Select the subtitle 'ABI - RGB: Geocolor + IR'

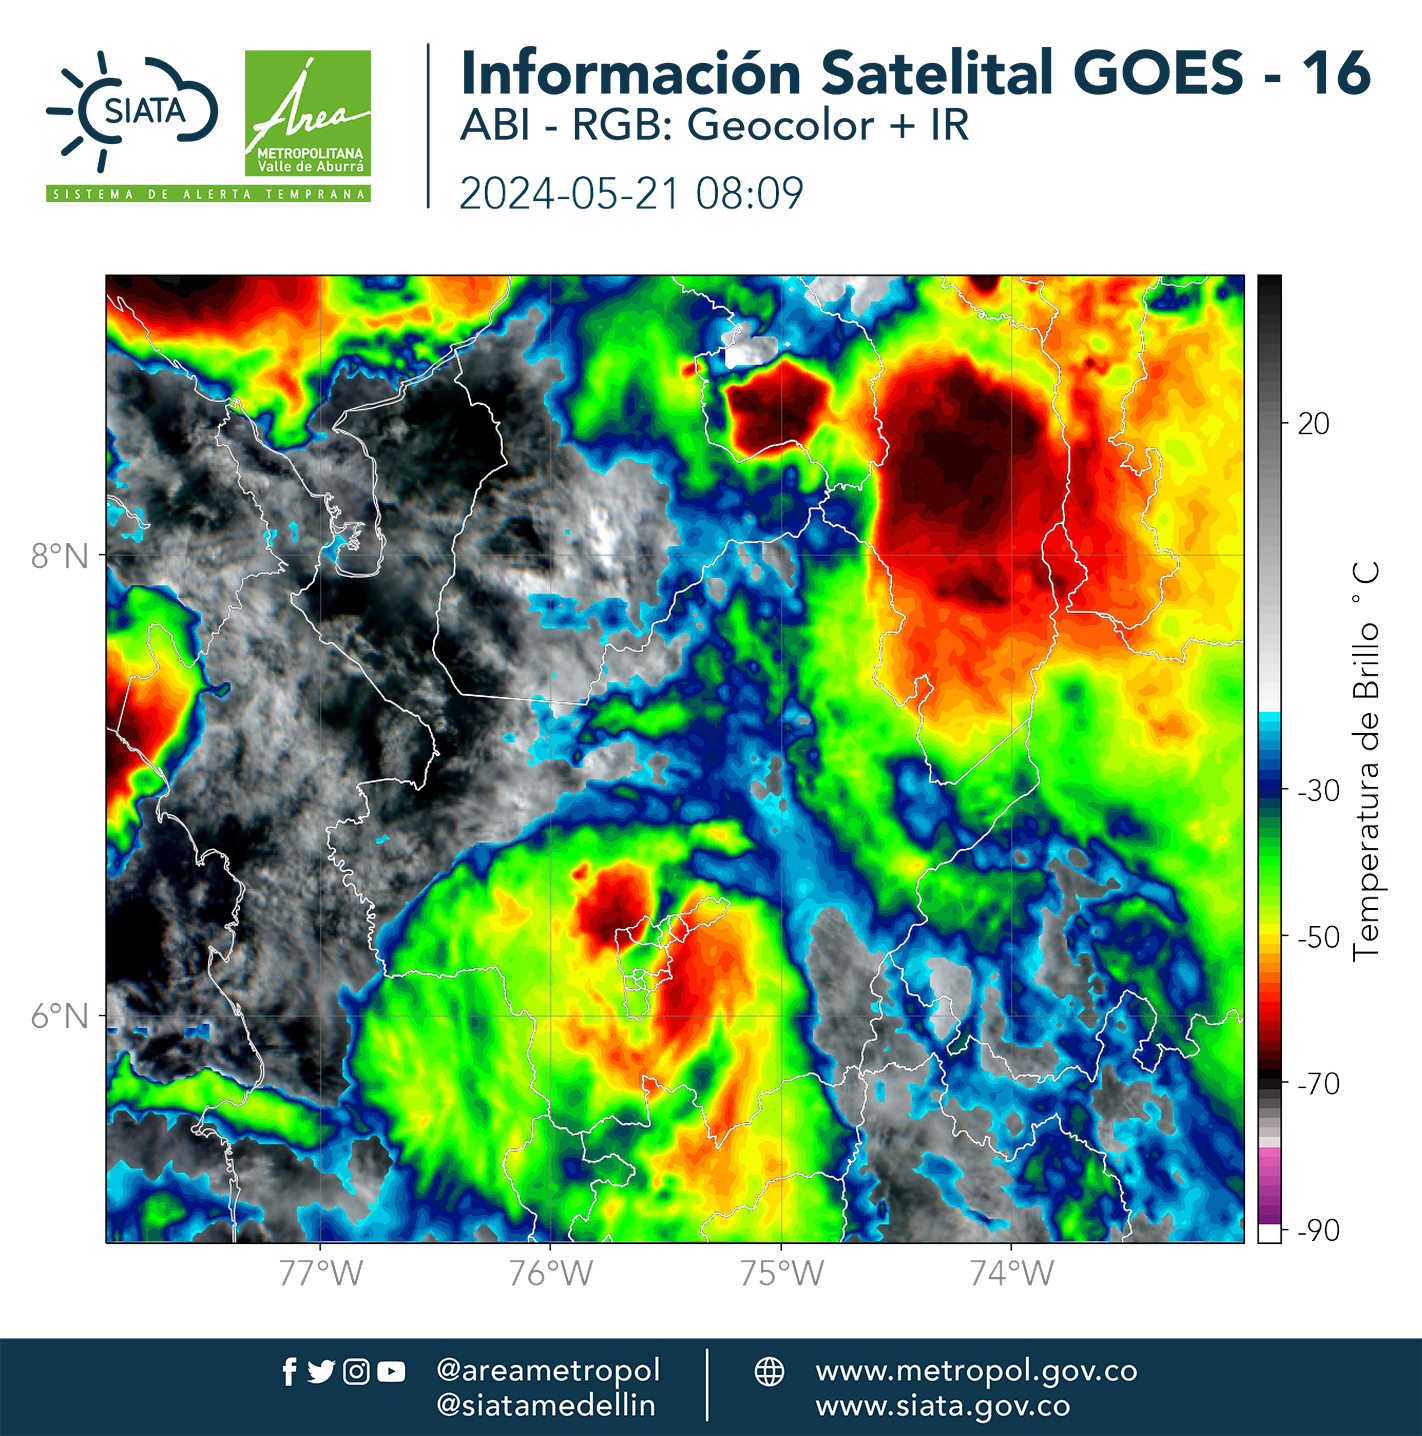tap(714, 126)
